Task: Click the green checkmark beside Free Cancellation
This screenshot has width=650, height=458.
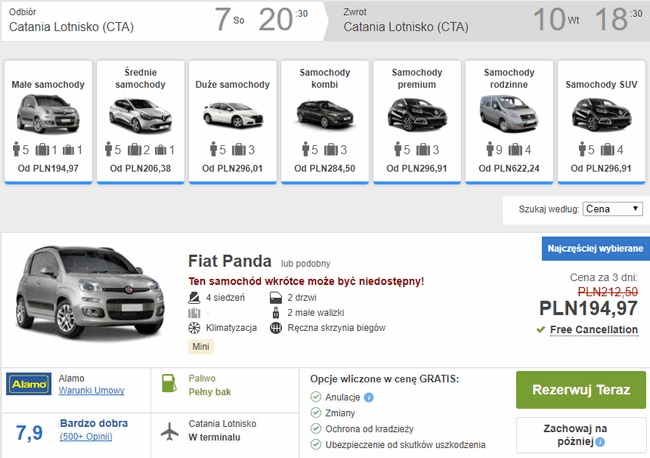Action: 541,330
